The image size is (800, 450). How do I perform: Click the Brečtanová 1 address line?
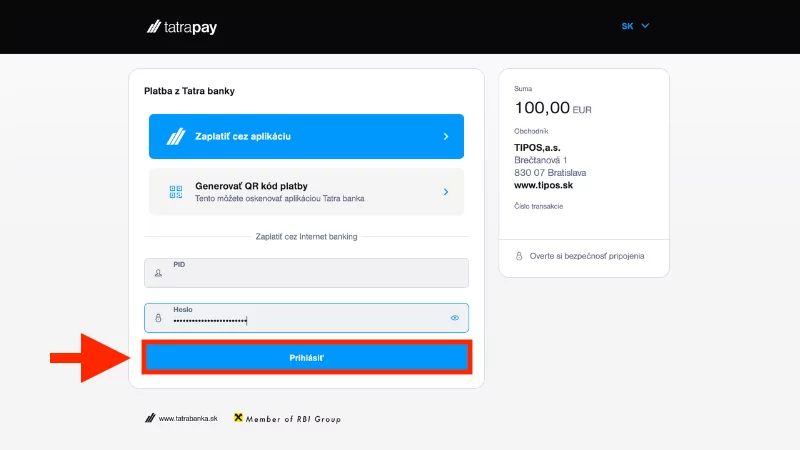pyautogui.click(x=540, y=160)
